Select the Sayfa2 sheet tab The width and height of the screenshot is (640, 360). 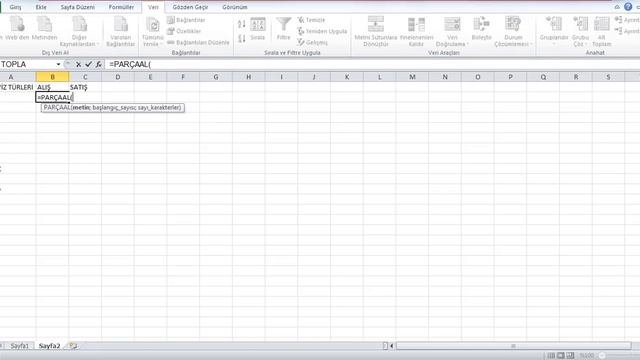[x=49, y=346]
